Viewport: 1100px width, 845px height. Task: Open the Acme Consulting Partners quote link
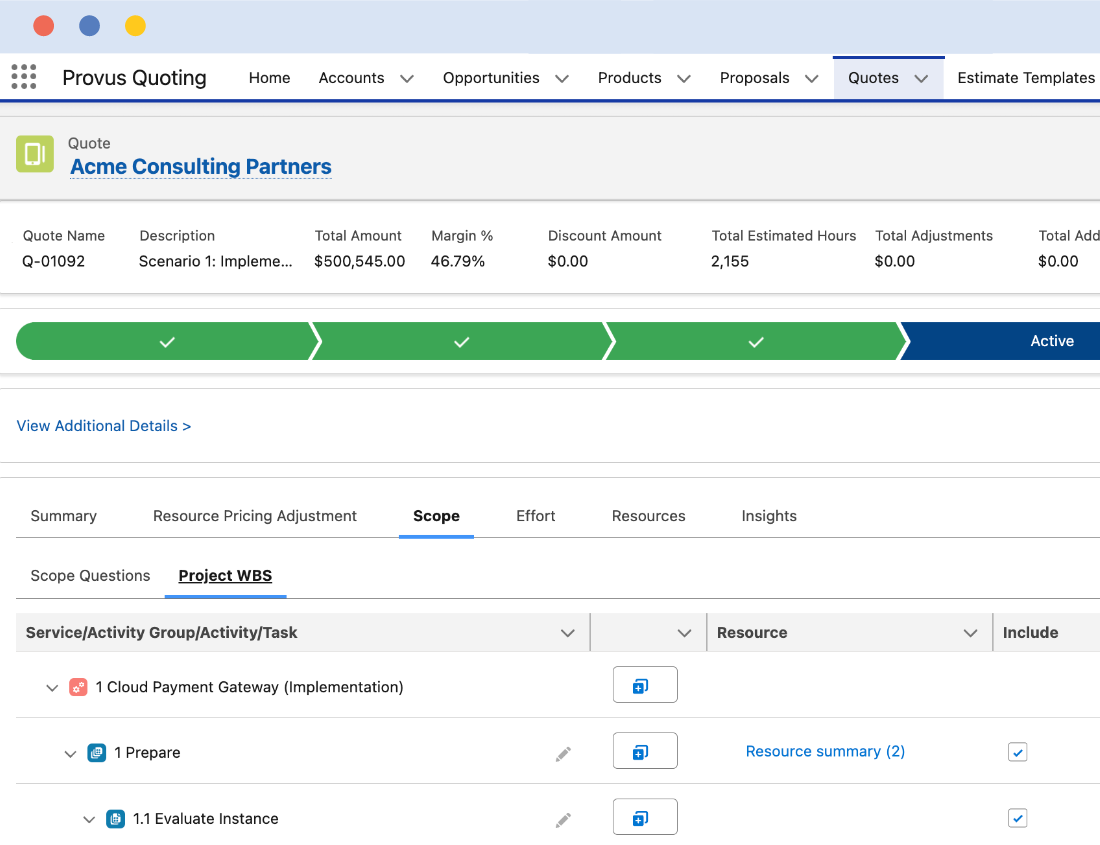click(200, 167)
